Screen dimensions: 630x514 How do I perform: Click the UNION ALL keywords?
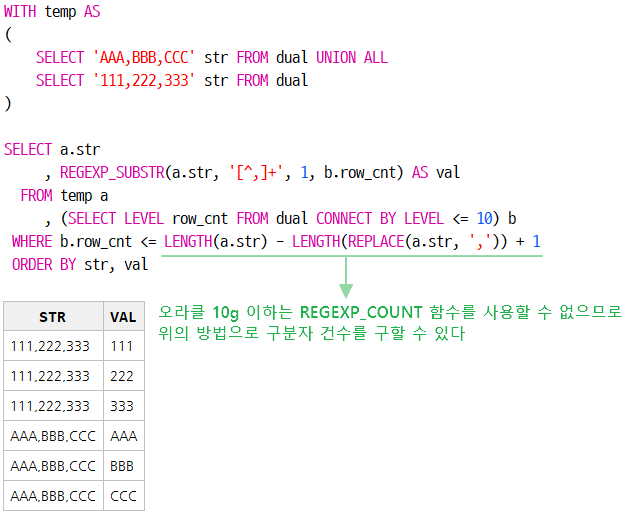(352, 57)
